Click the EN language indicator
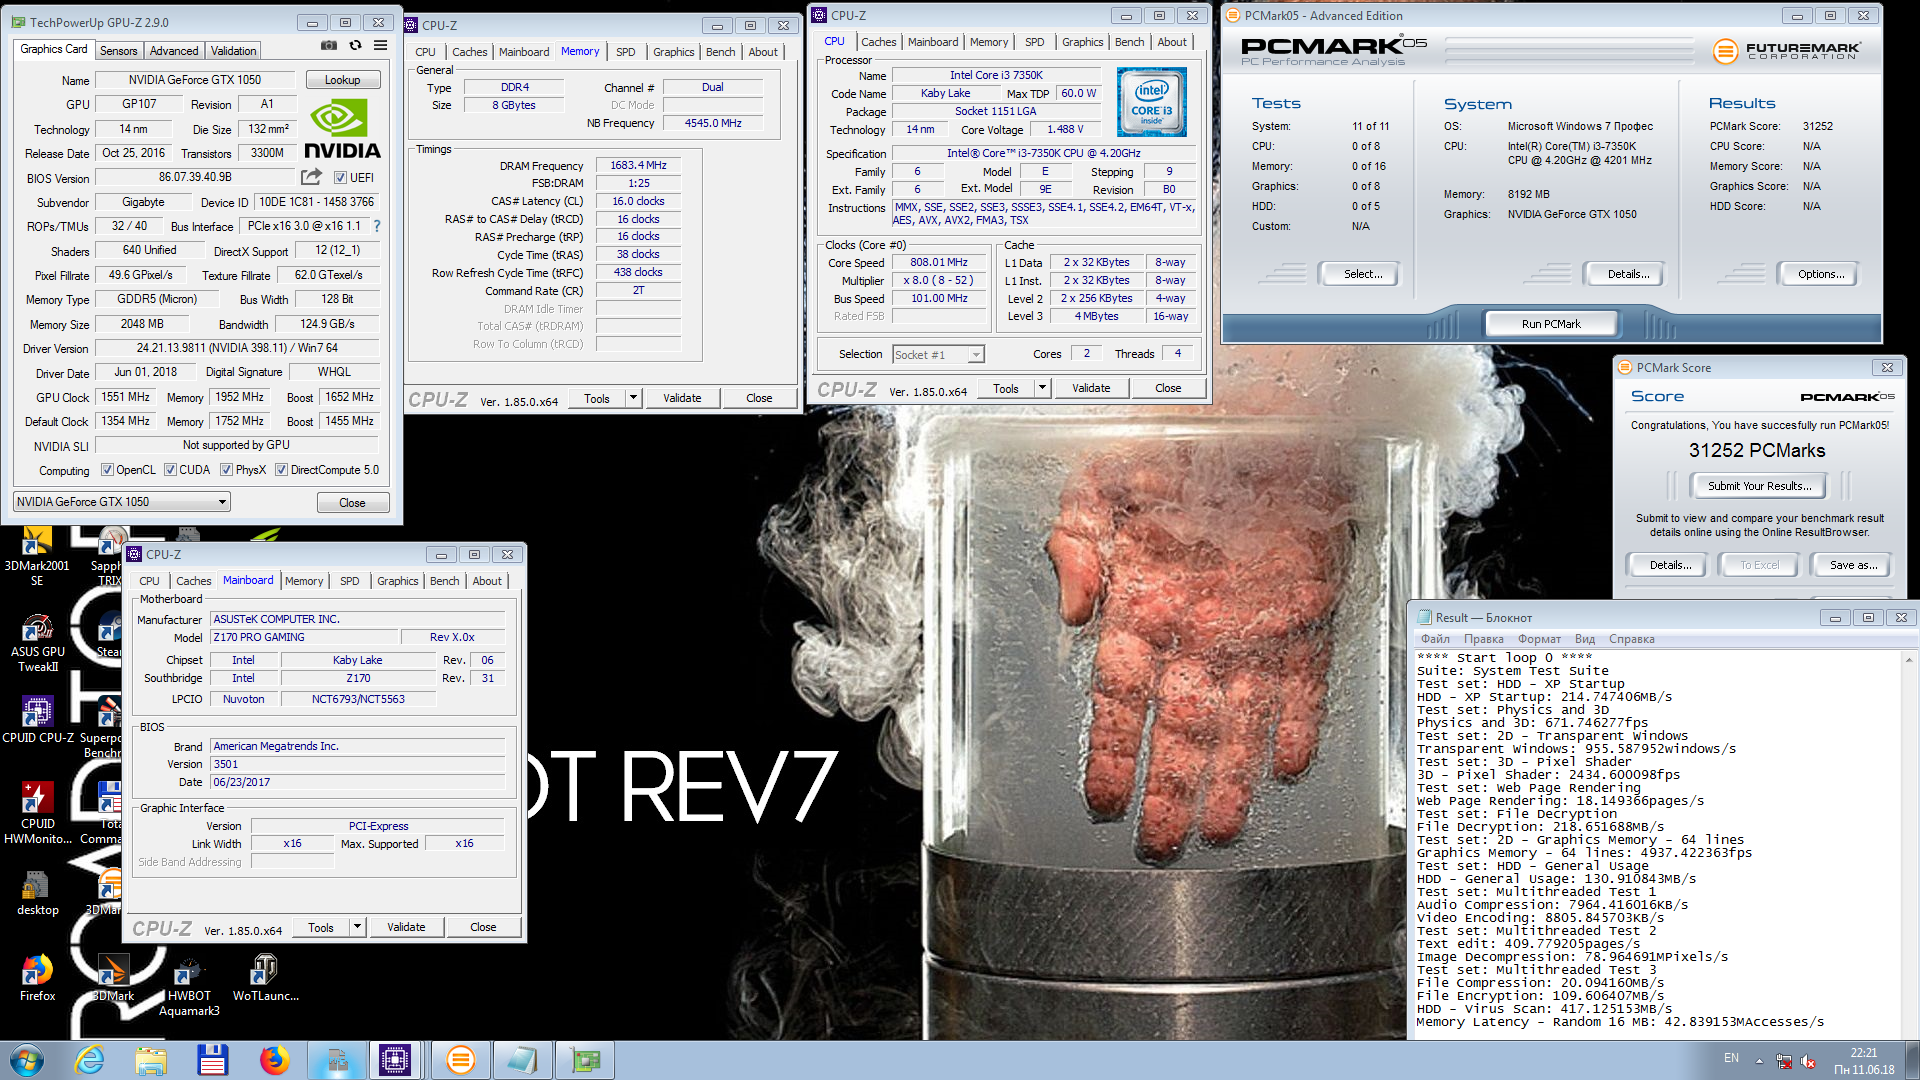Viewport: 1920px width, 1080px height. [1731, 1058]
